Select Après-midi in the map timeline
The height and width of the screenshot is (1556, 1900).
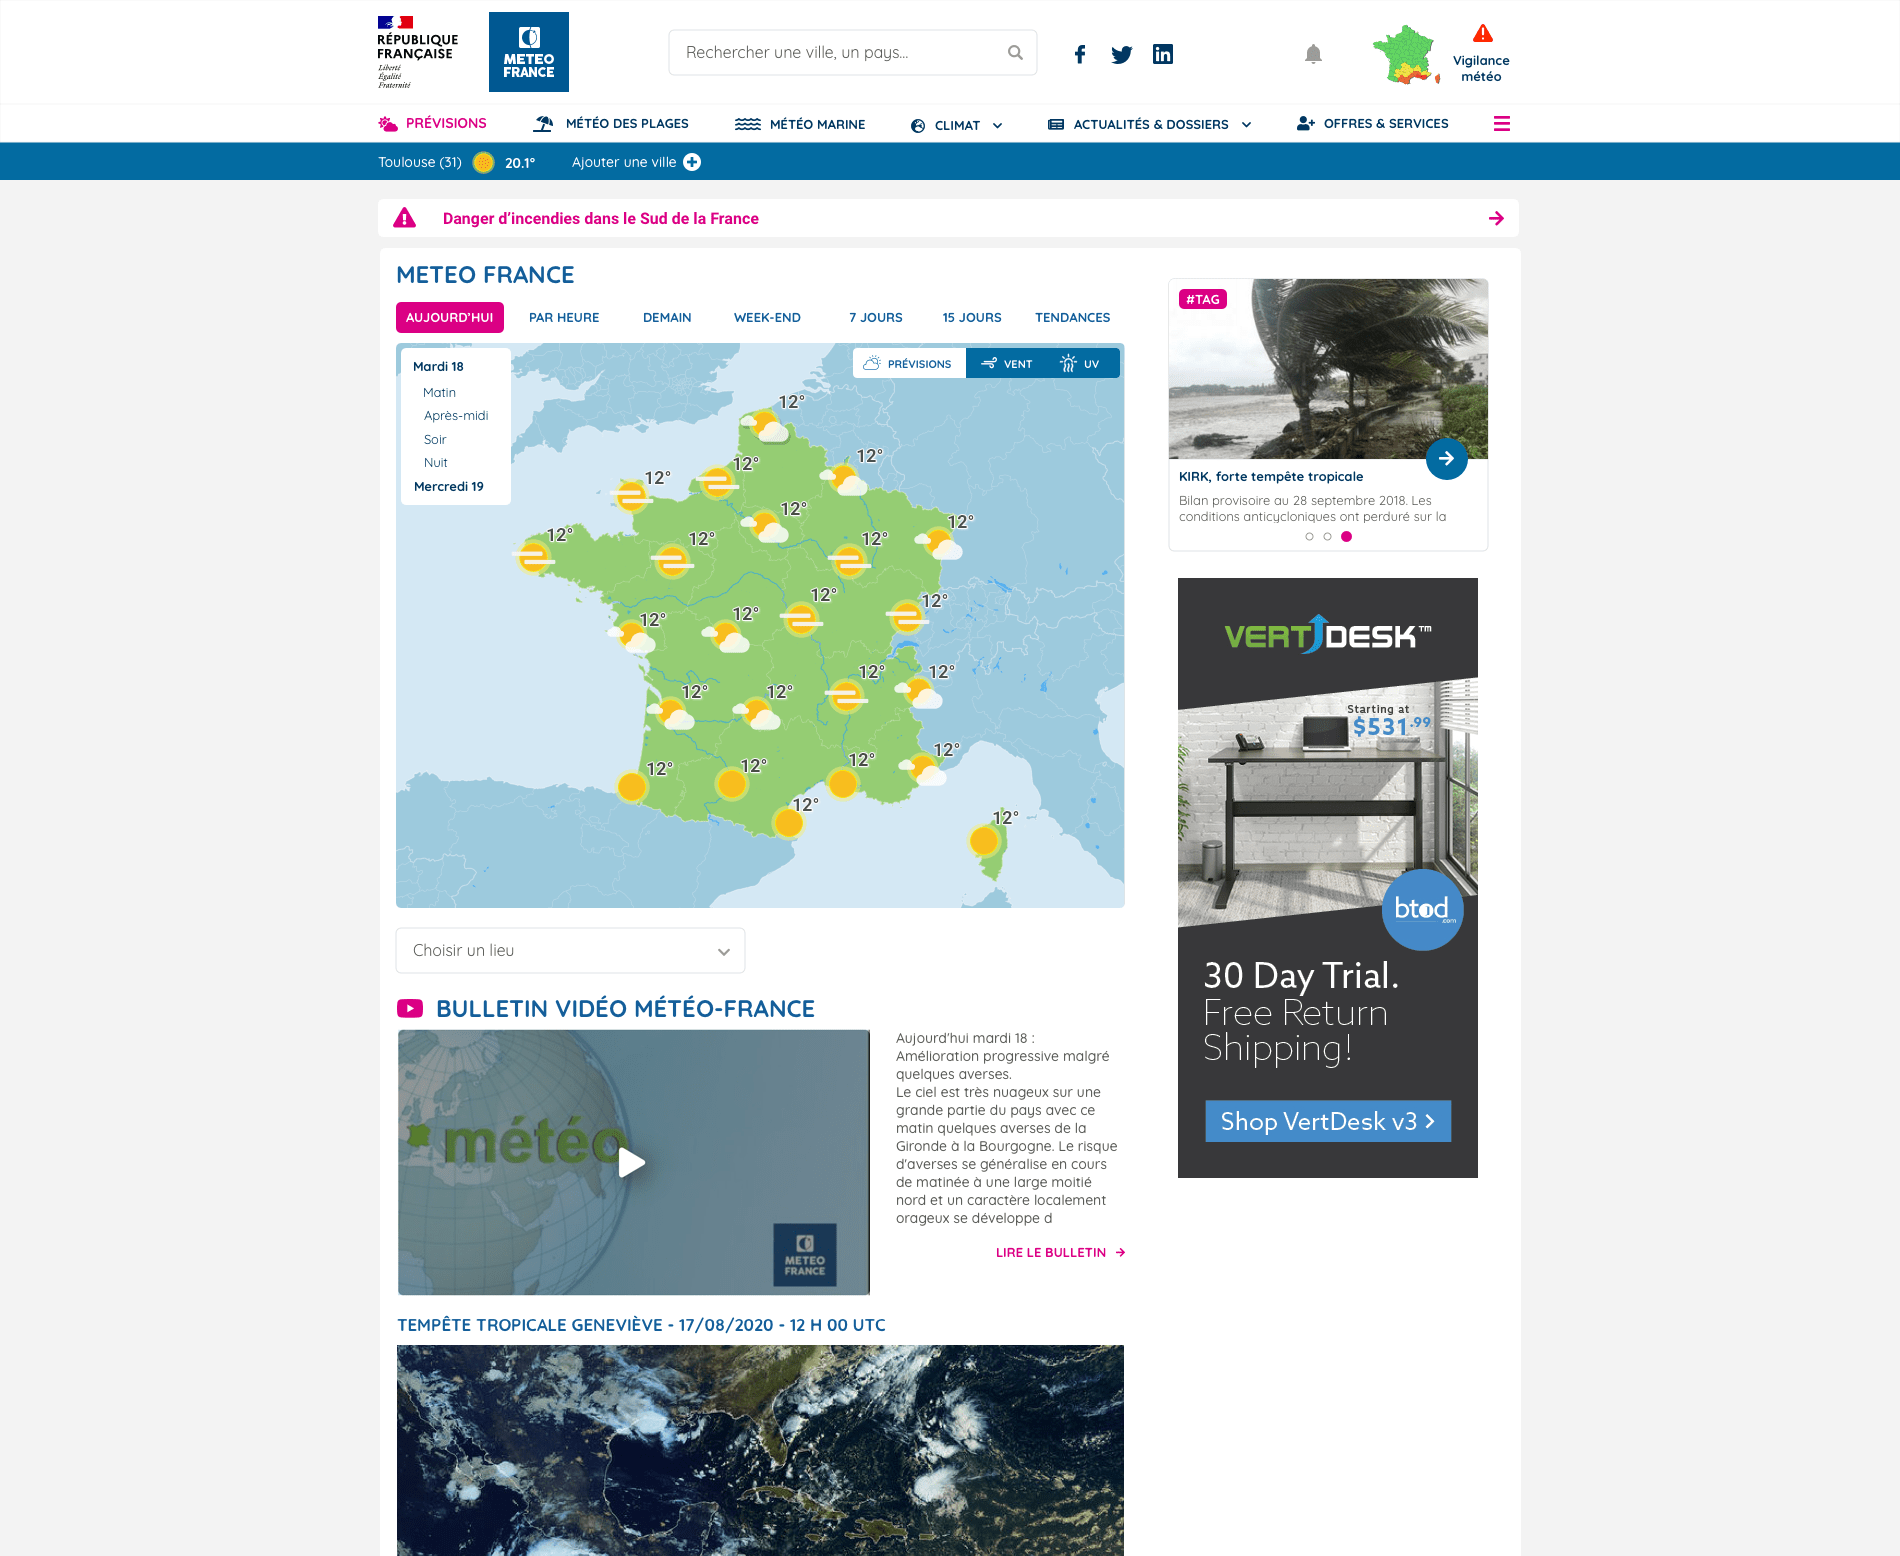tap(456, 415)
